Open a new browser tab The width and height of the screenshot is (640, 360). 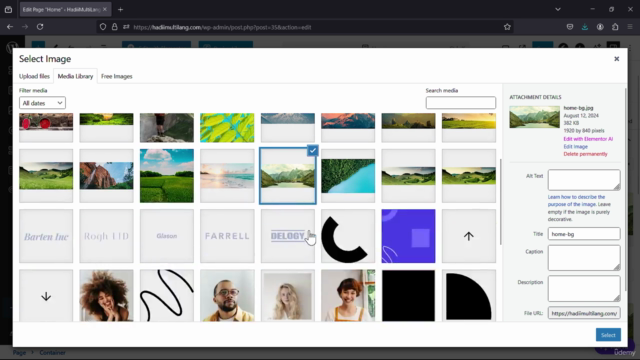pyautogui.click(x=120, y=9)
